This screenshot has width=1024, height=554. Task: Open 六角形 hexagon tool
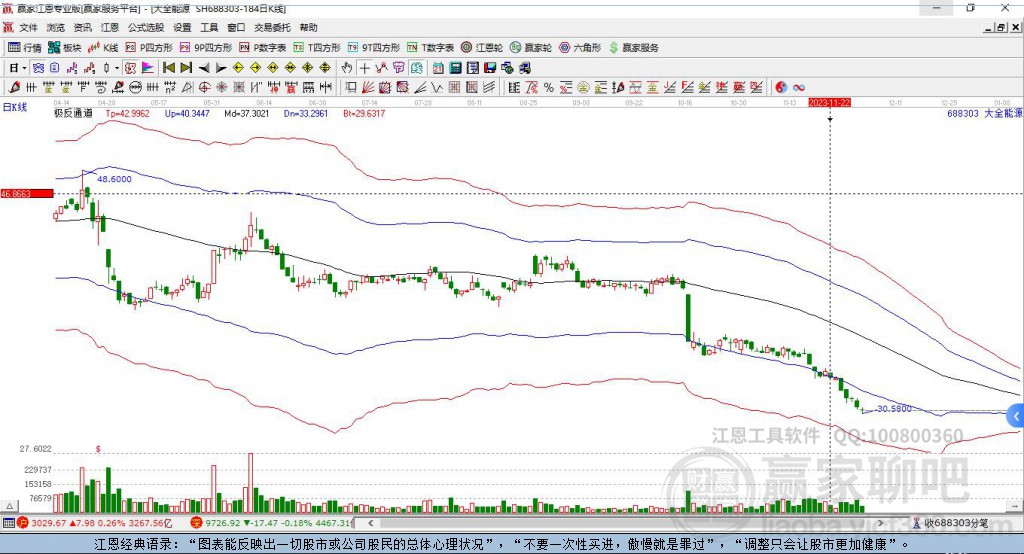(580, 48)
